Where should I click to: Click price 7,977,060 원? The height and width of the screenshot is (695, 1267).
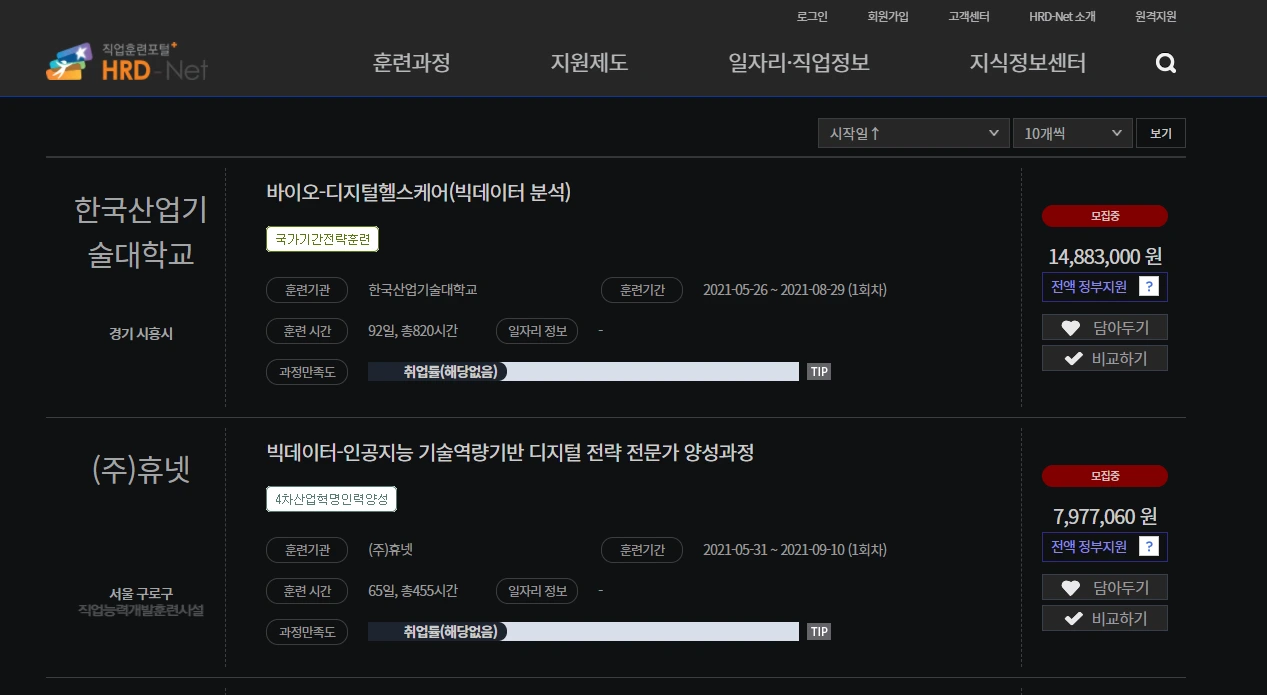1104,517
